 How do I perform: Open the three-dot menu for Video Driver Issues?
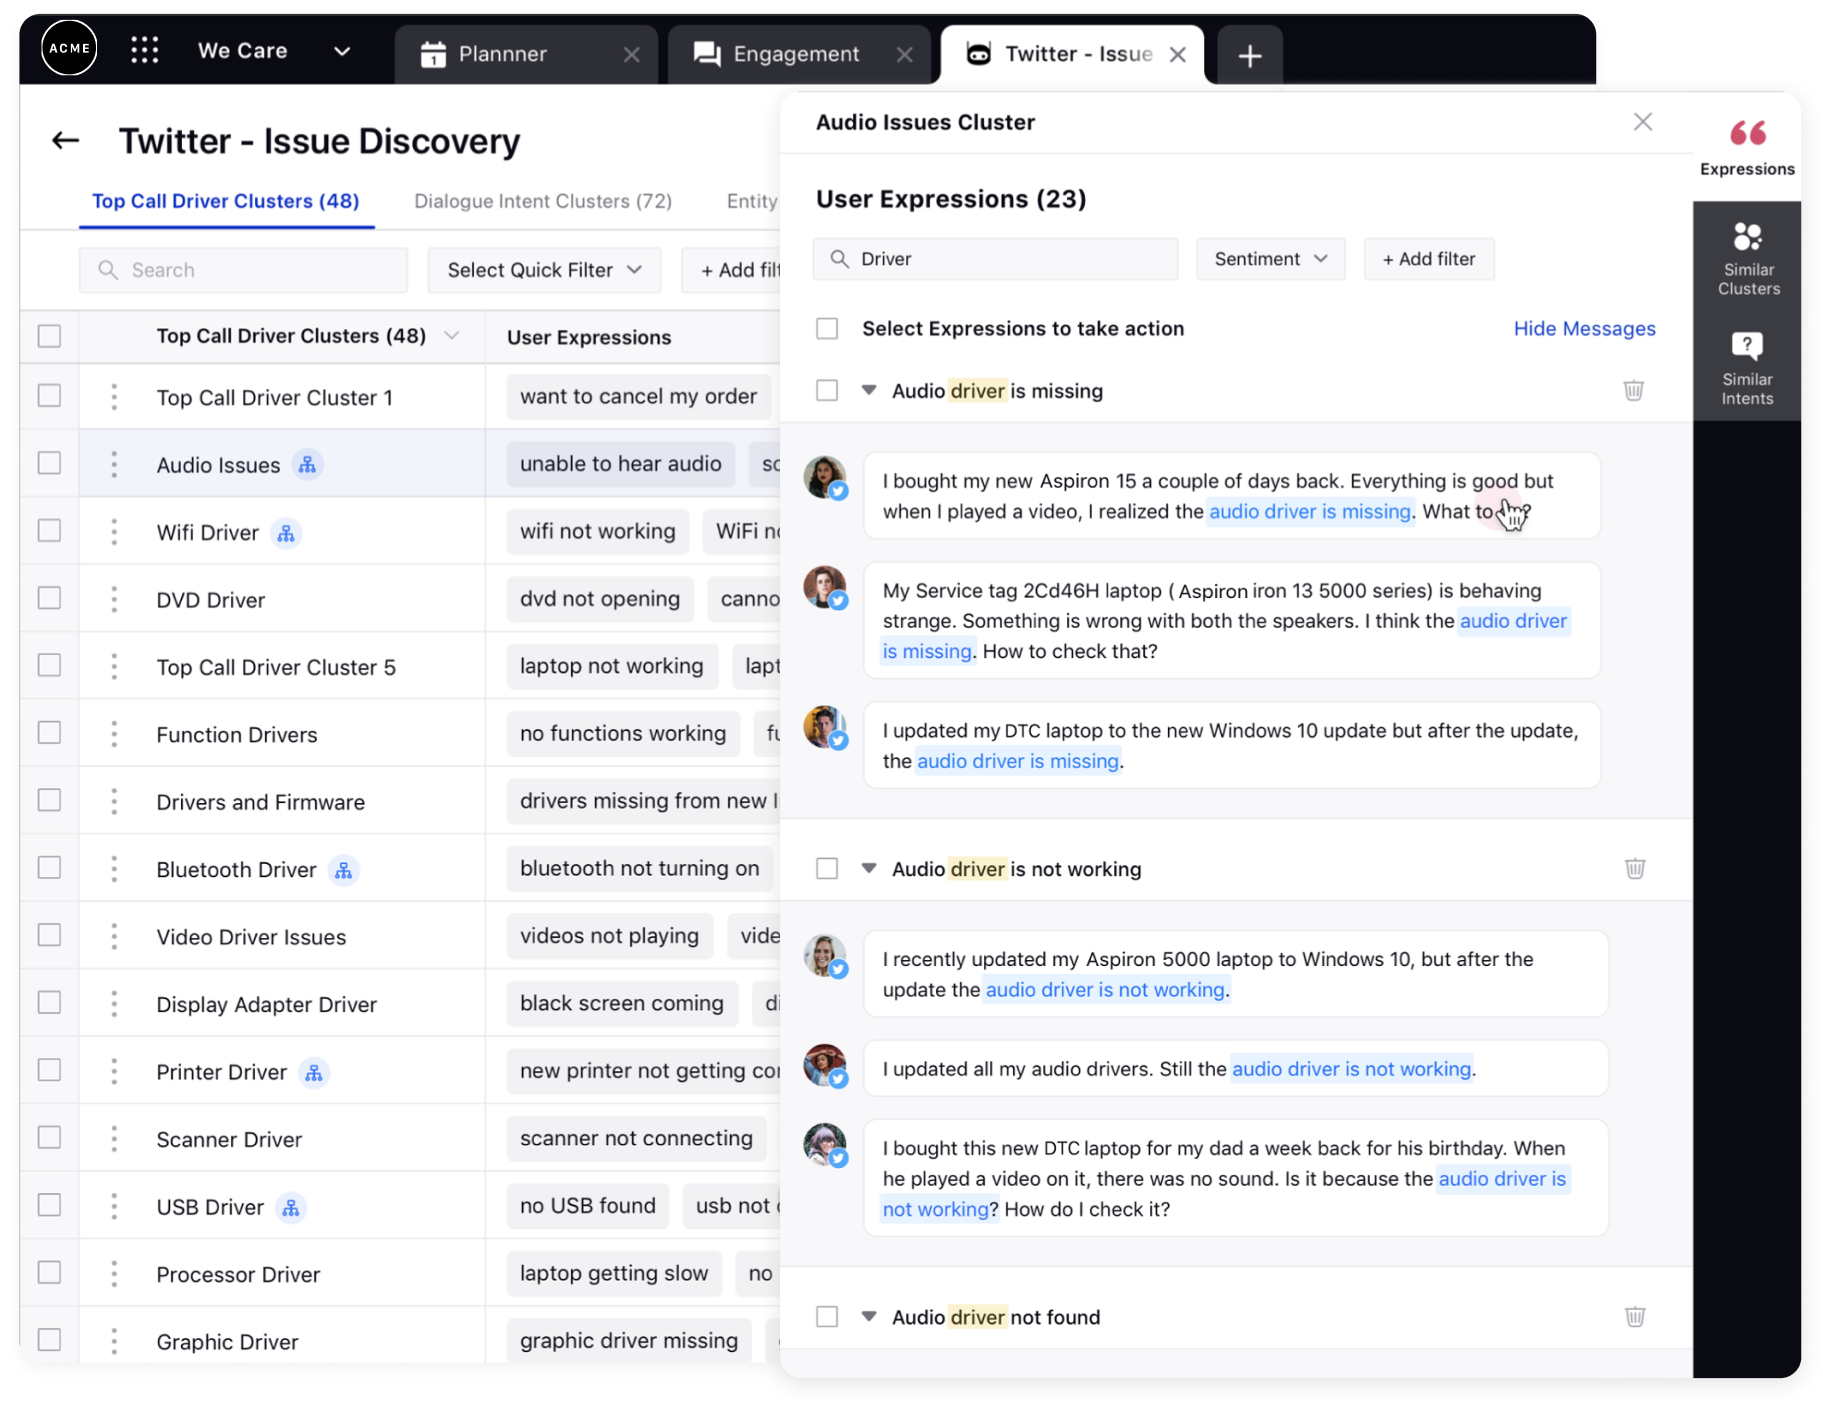[x=114, y=936]
